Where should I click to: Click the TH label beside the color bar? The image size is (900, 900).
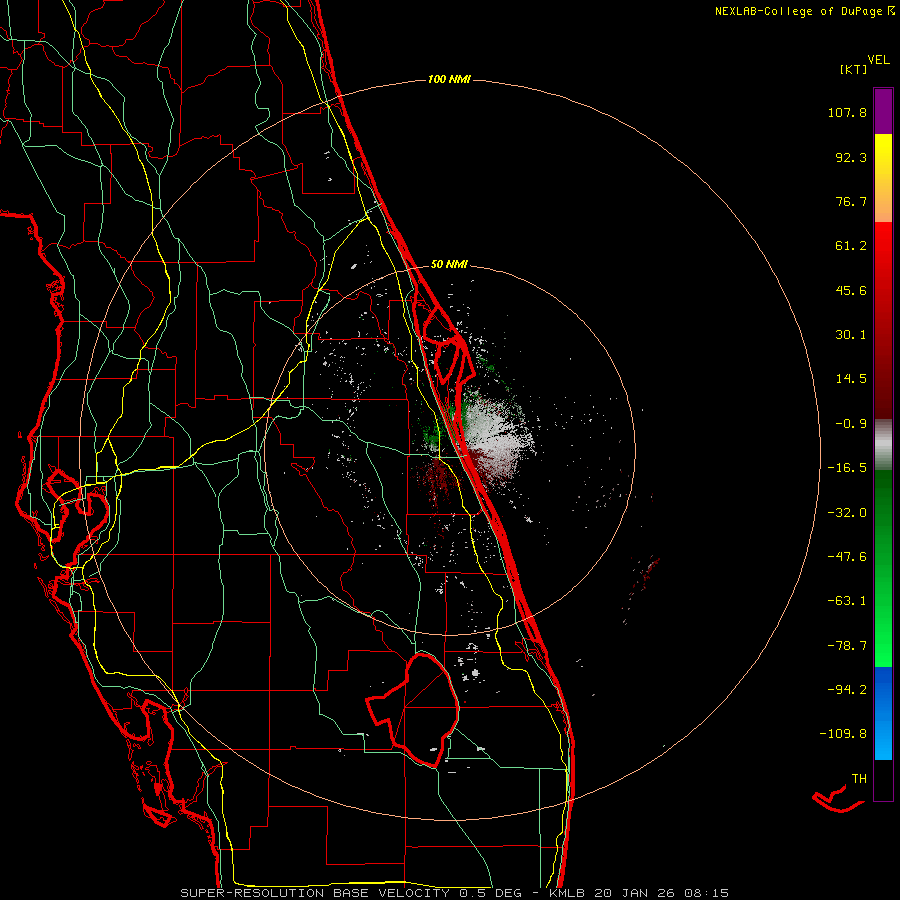[x=859, y=778]
